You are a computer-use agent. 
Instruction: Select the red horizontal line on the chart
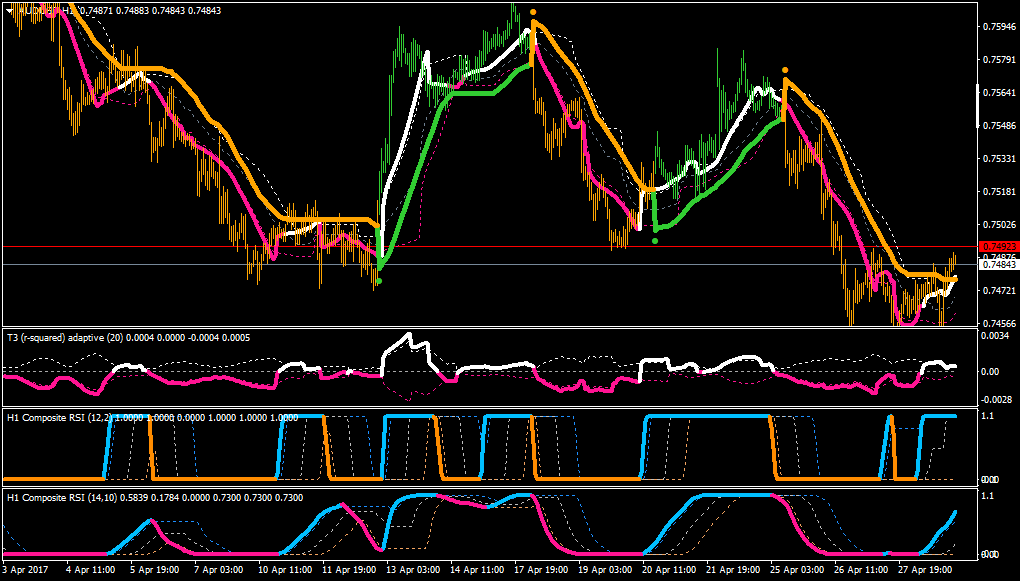tap(489, 247)
